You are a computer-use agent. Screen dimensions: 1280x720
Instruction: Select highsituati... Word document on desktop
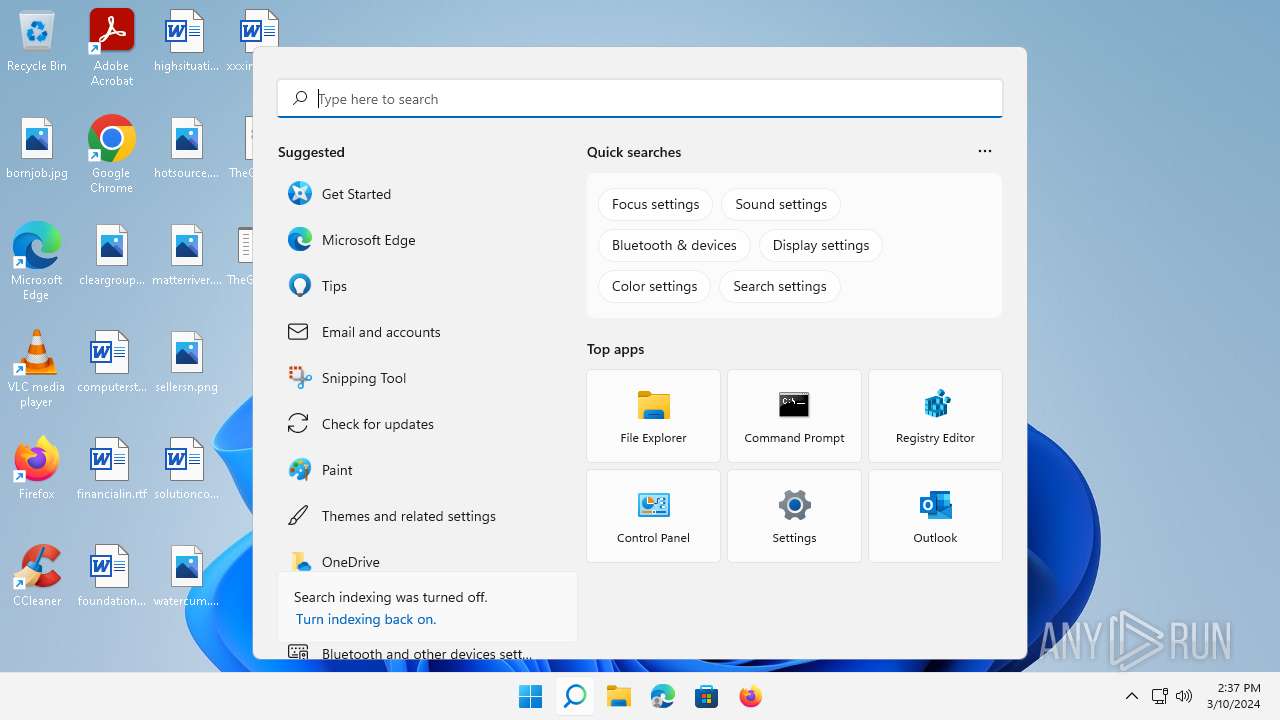(x=187, y=42)
